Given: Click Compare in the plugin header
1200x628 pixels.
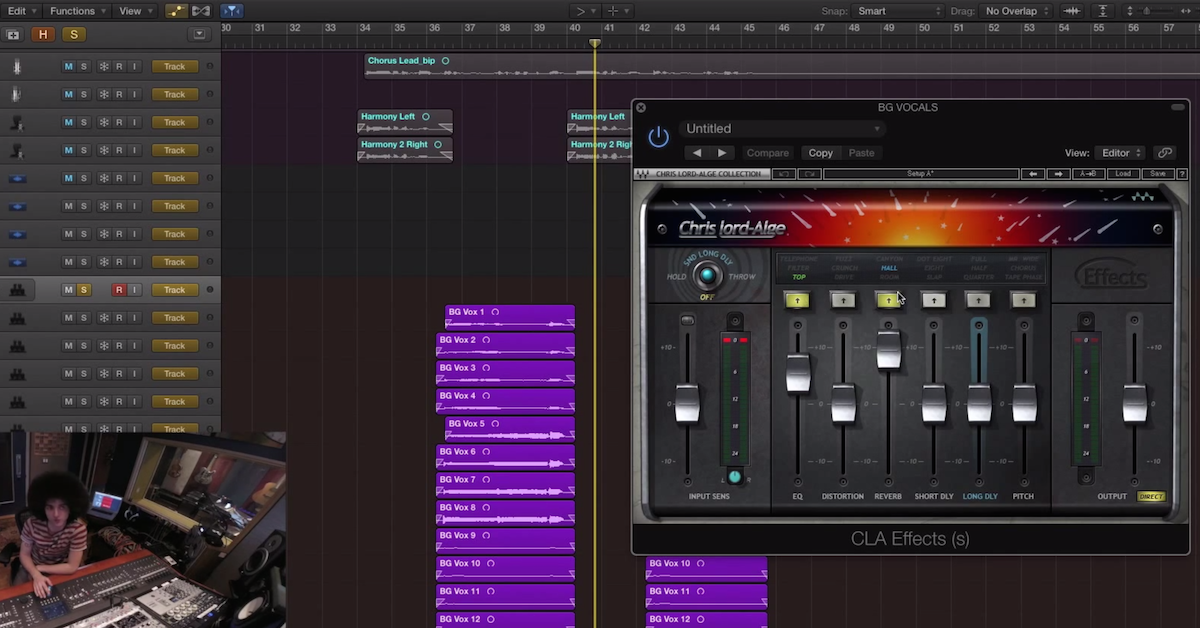Looking at the screenshot, I should coord(767,152).
